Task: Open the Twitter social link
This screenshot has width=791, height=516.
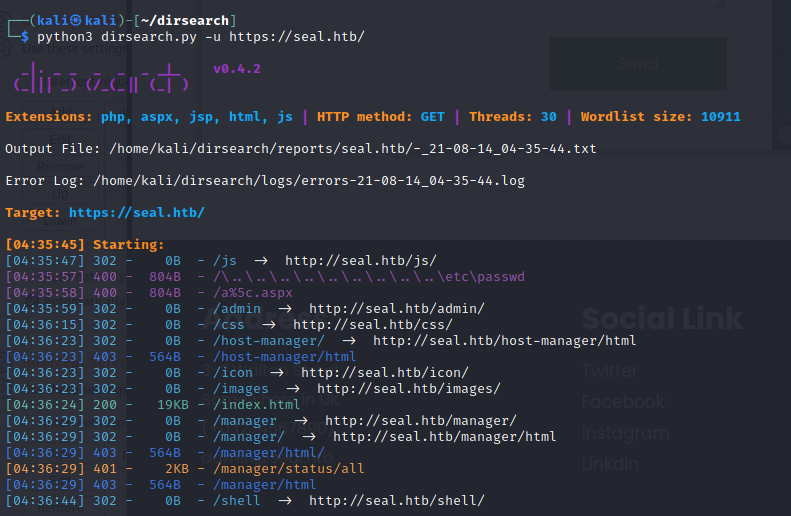Action: coord(610,371)
